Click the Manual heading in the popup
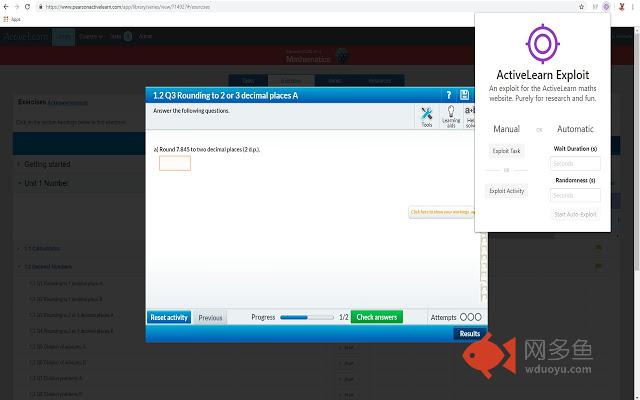The width and height of the screenshot is (640, 400). point(507,129)
